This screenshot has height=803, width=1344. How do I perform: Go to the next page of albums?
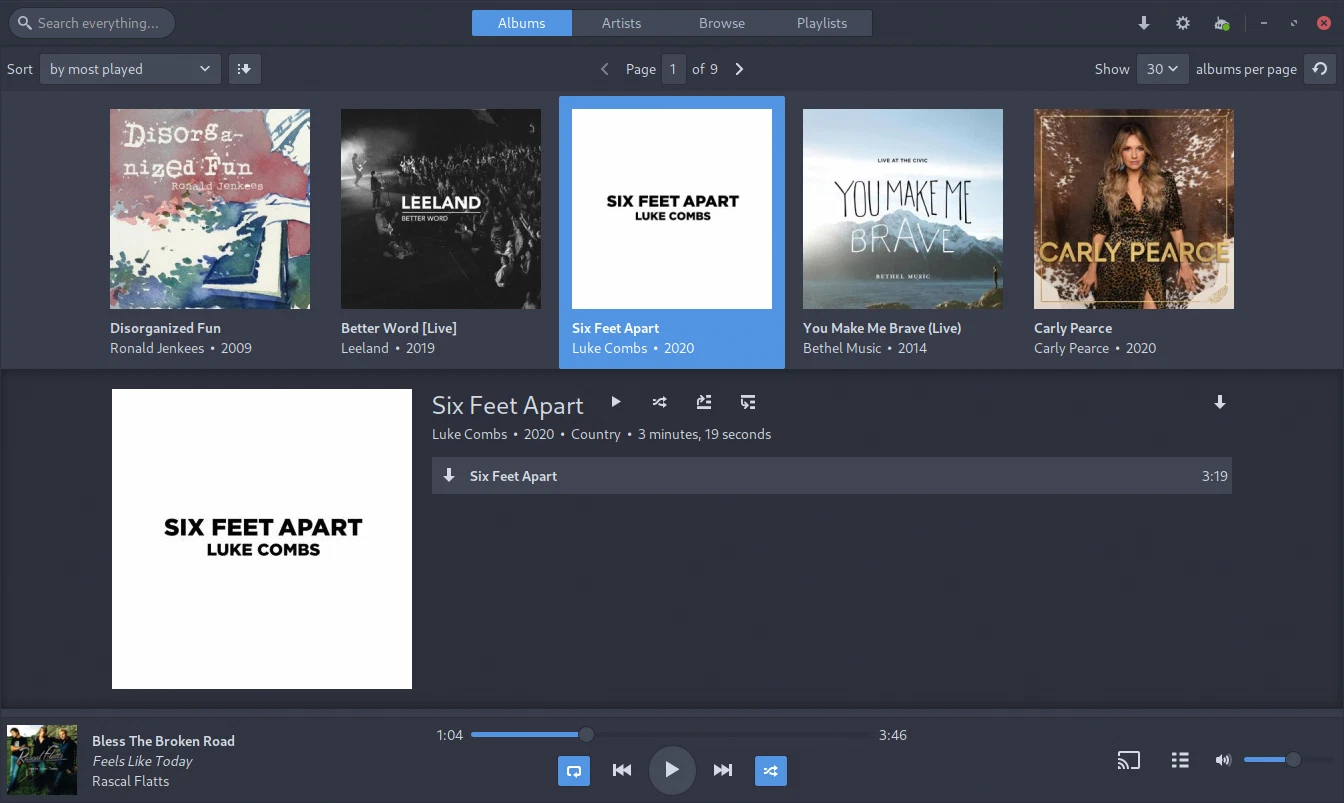coord(739,69)
